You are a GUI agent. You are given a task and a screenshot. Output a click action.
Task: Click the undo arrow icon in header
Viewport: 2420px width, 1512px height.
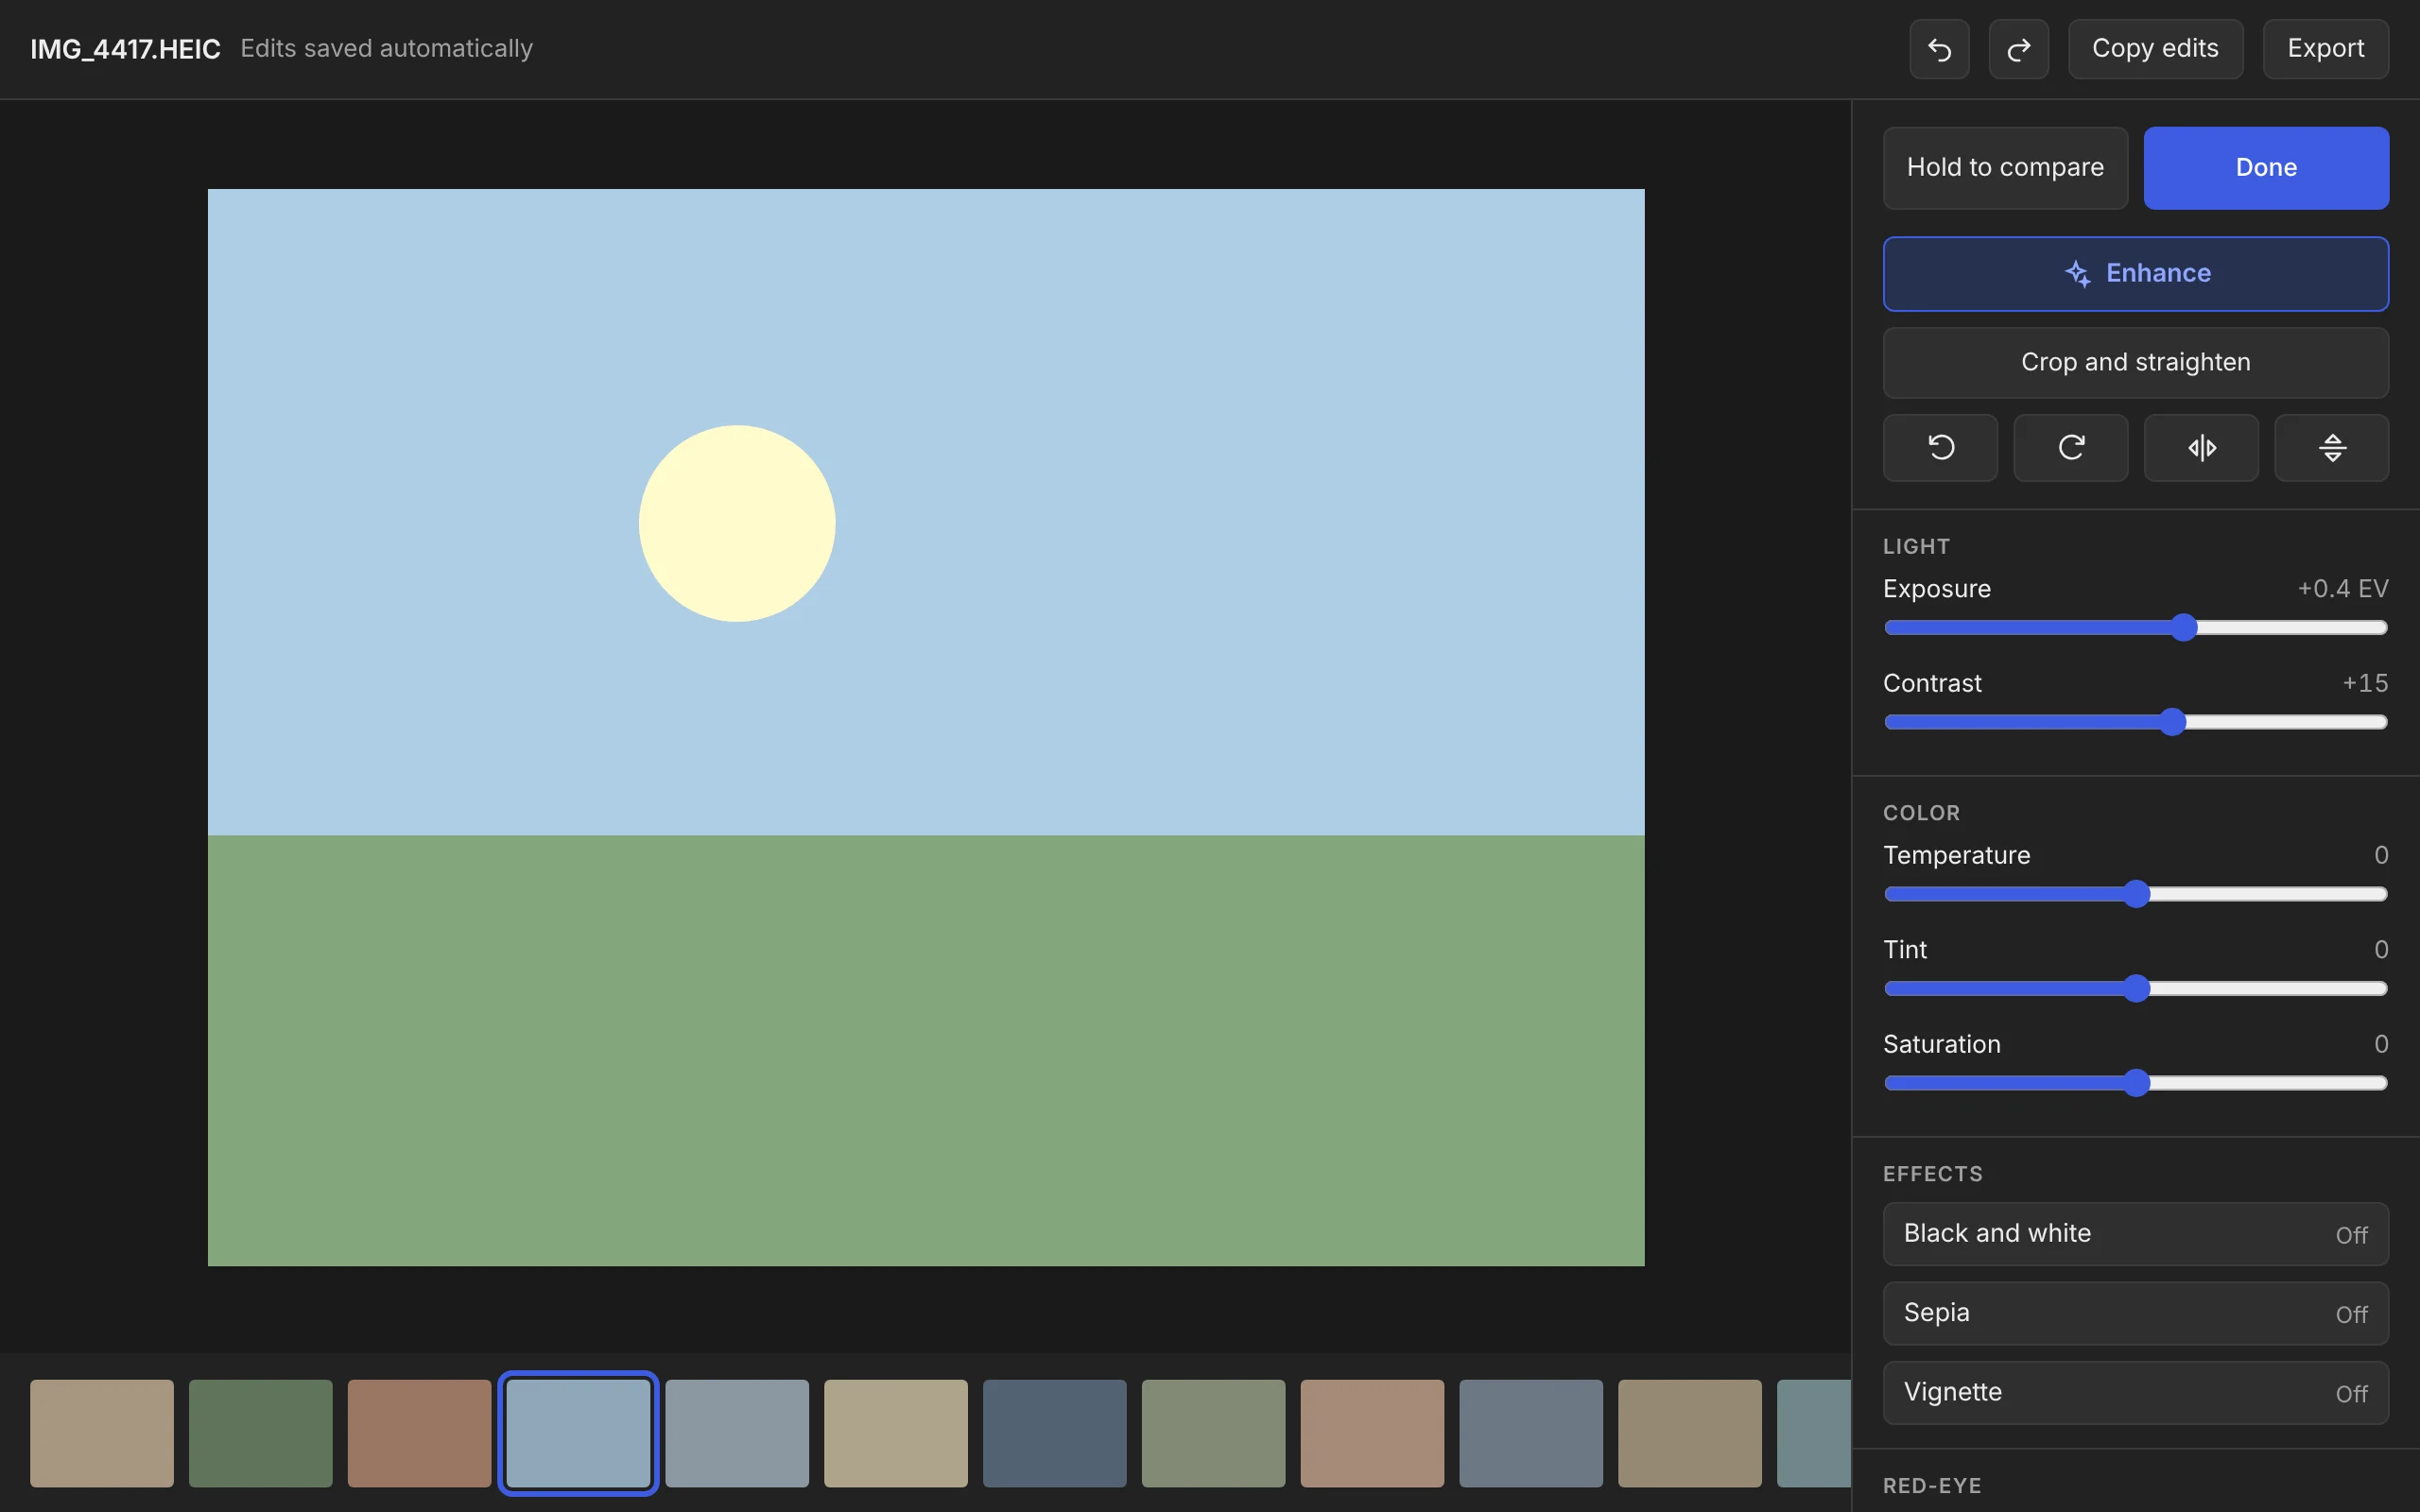click(1939, 49)
